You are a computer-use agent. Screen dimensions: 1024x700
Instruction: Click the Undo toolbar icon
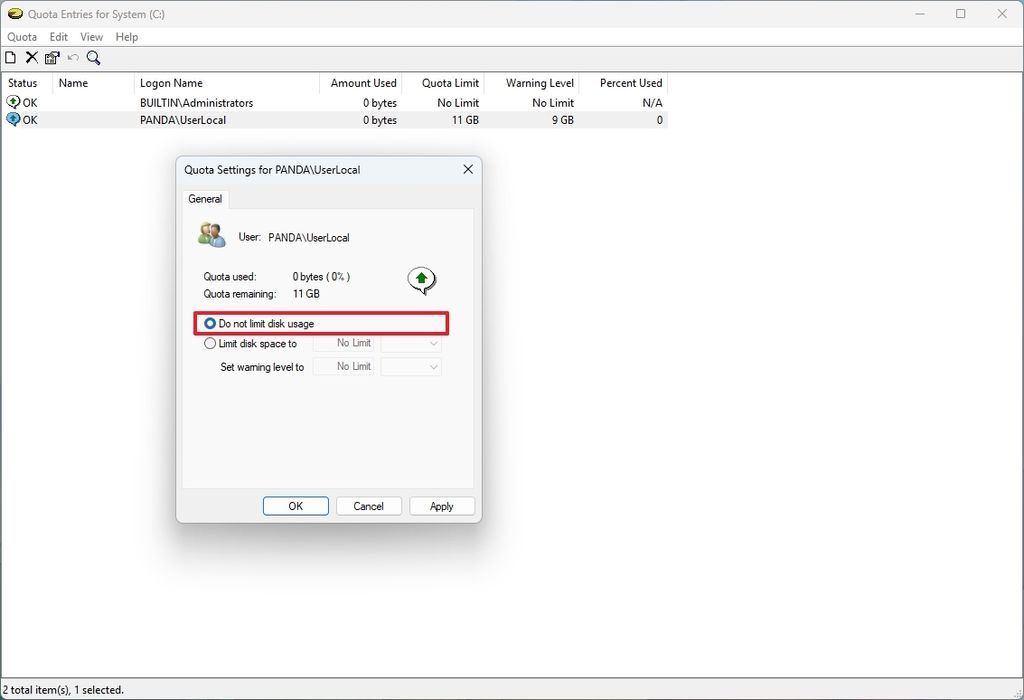pyautogui.click(x=71, y=57)
